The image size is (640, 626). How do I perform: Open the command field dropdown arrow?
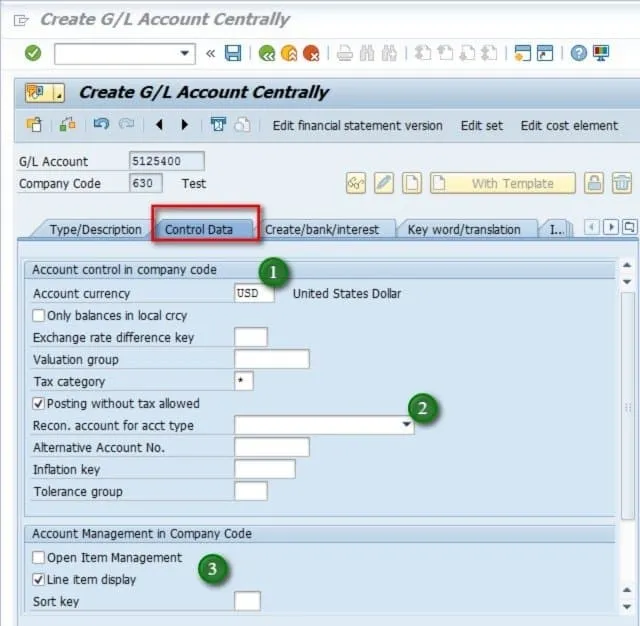pos(185,53)
